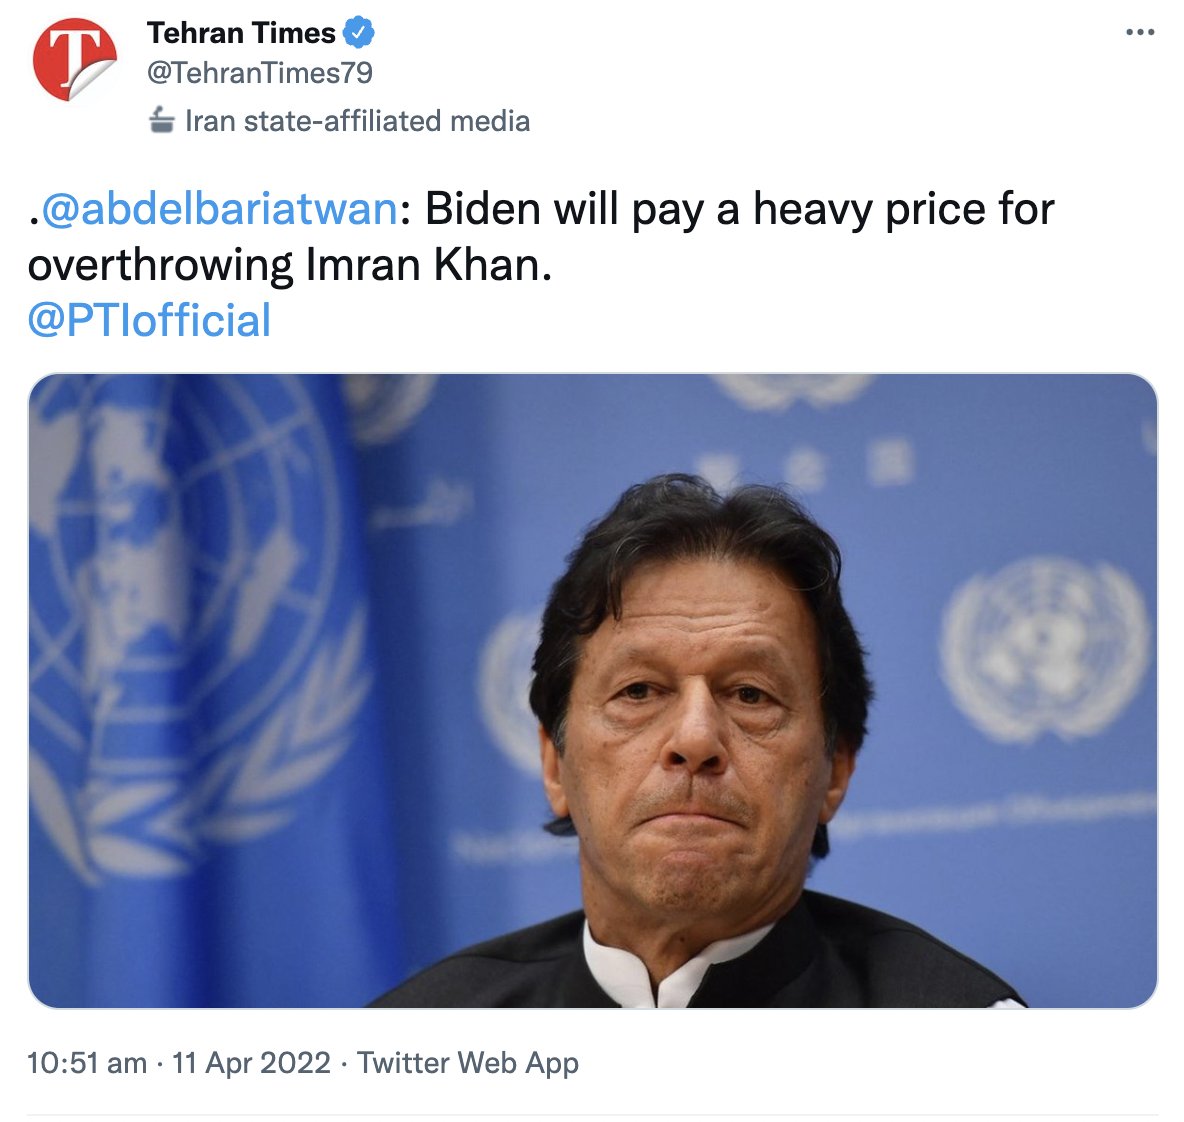Open the three-dot more options menu
The image size is (1184, 1122).
pos(1140,32)
